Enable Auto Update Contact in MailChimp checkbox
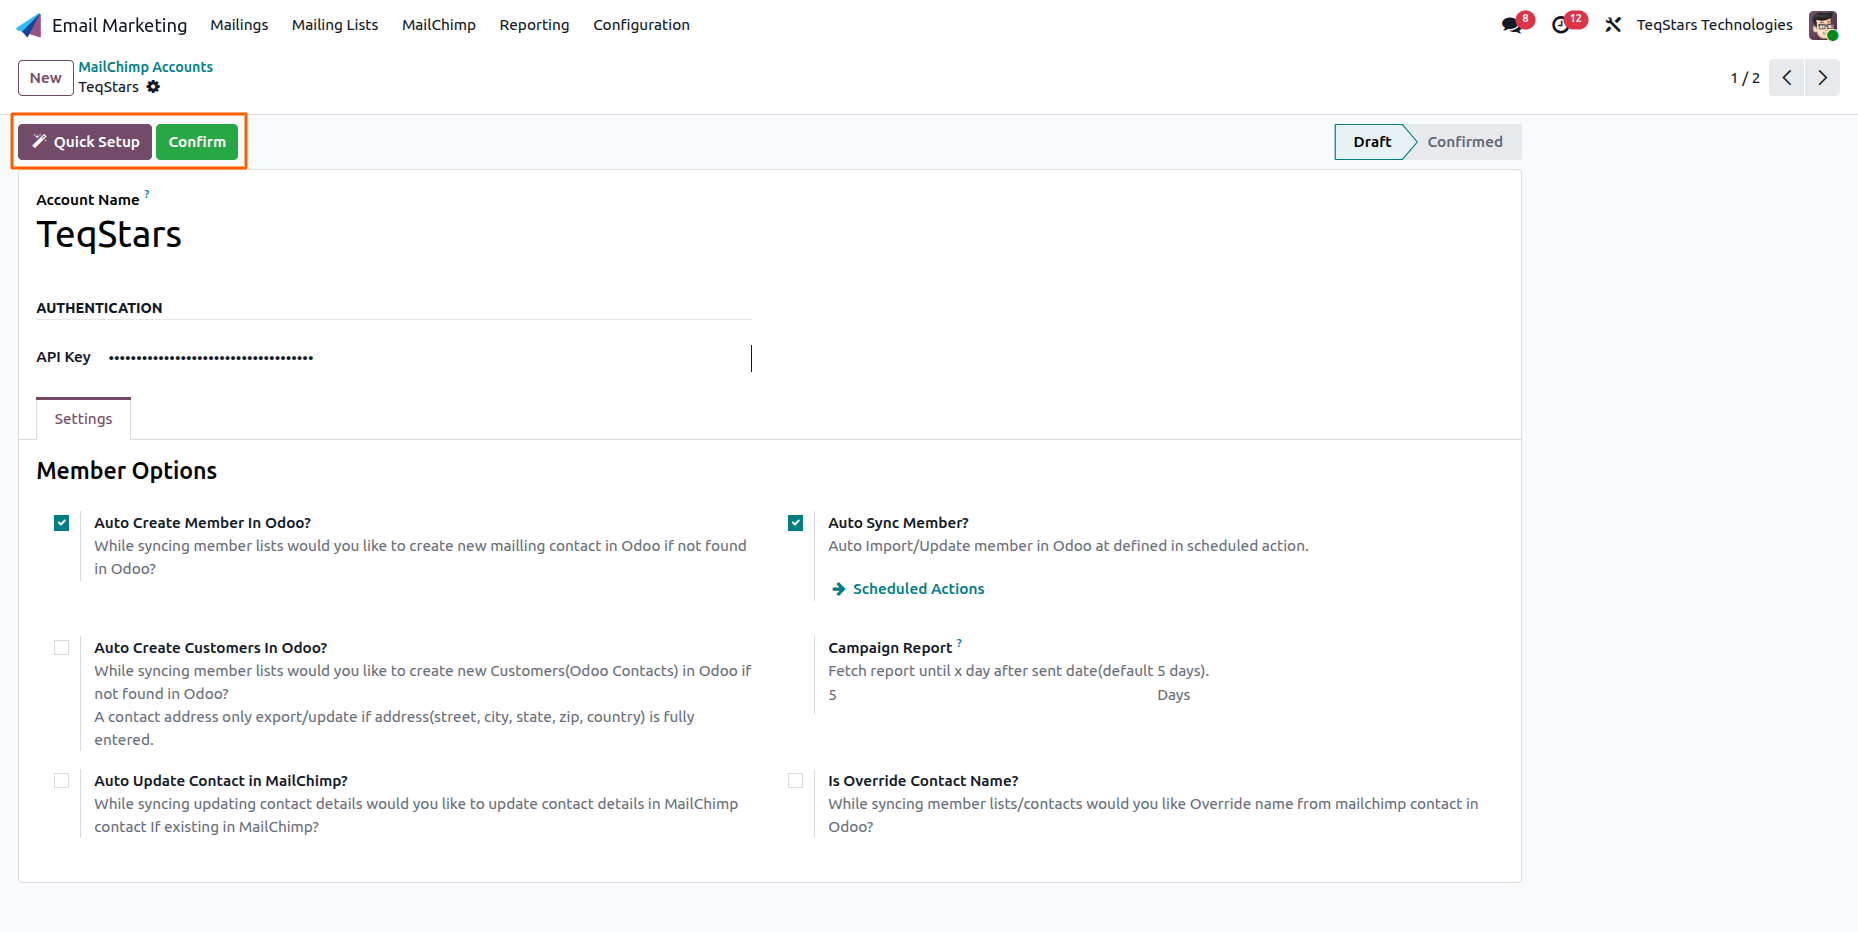The width and height of the screenshot is (1858, 932). point(62,781)
